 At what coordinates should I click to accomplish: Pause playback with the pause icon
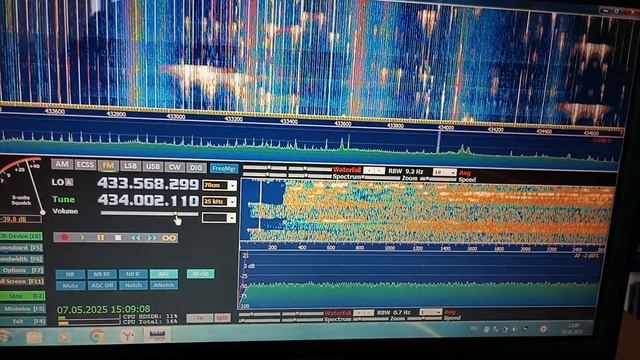[x=100, y=237]
